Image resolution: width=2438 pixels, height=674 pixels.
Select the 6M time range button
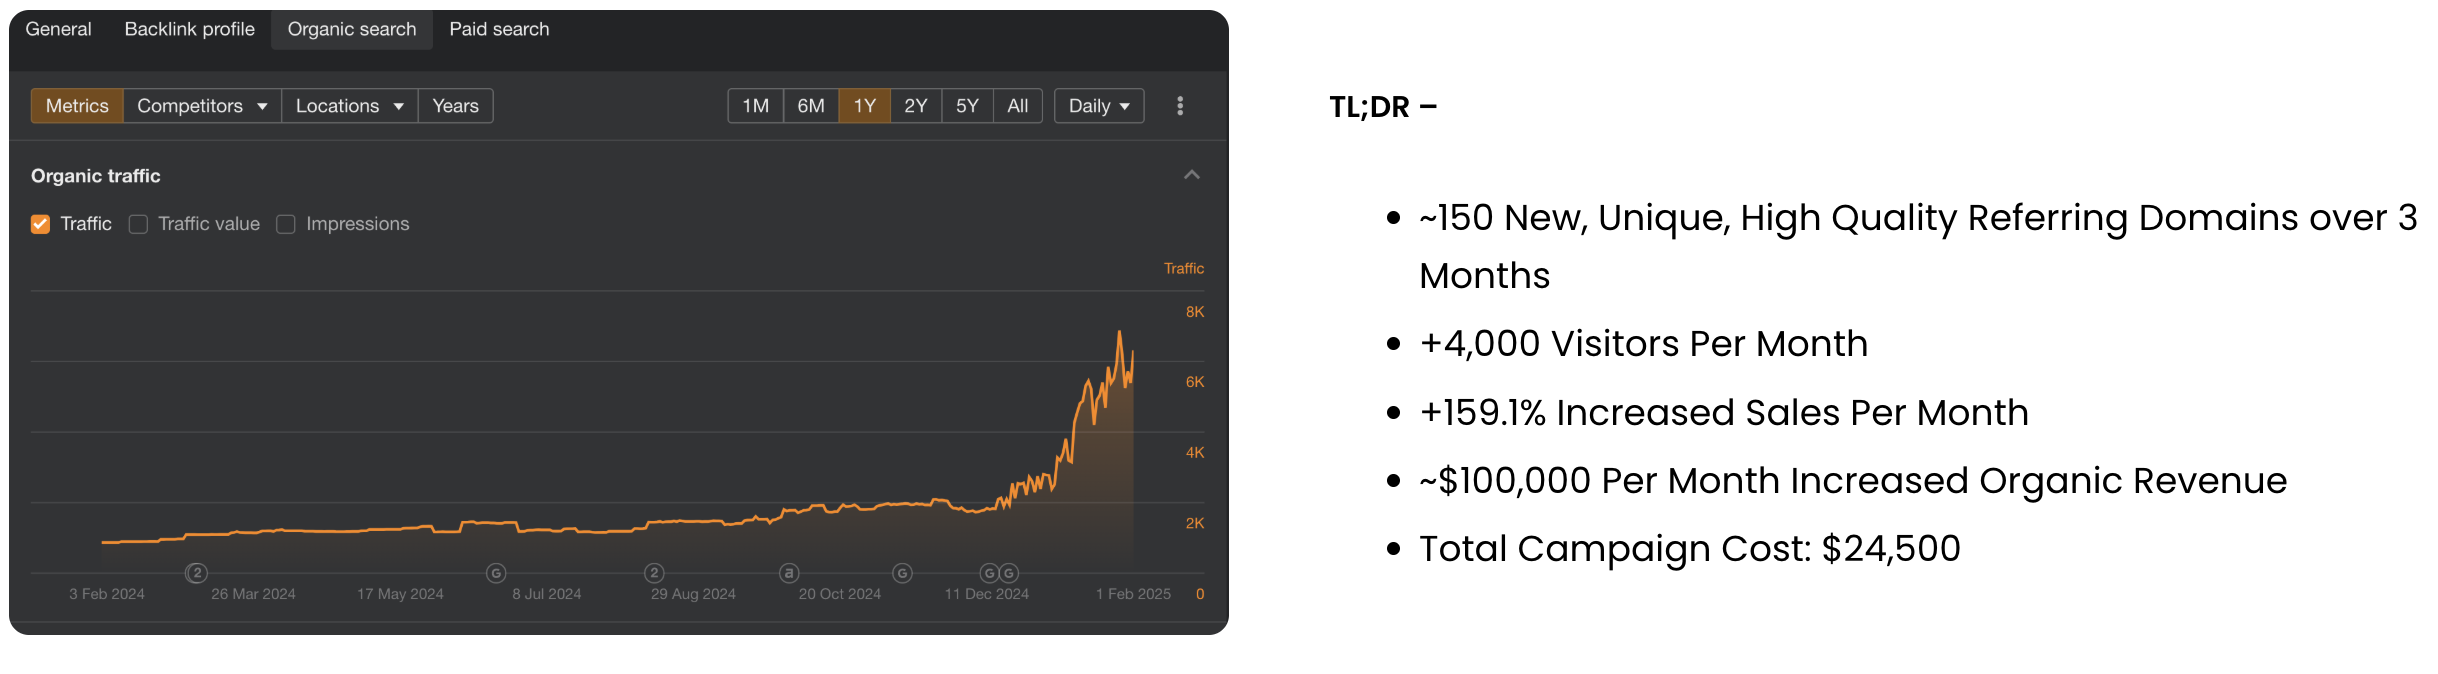[810, 106]
